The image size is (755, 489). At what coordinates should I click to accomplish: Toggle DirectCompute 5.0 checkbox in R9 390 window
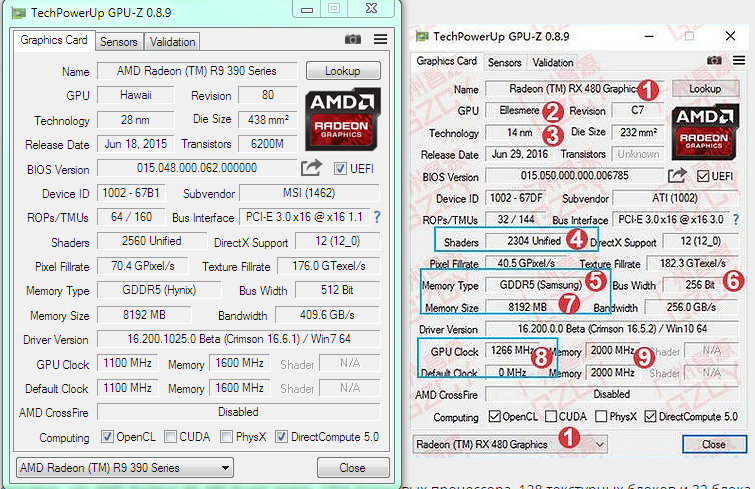pos(281,437)
